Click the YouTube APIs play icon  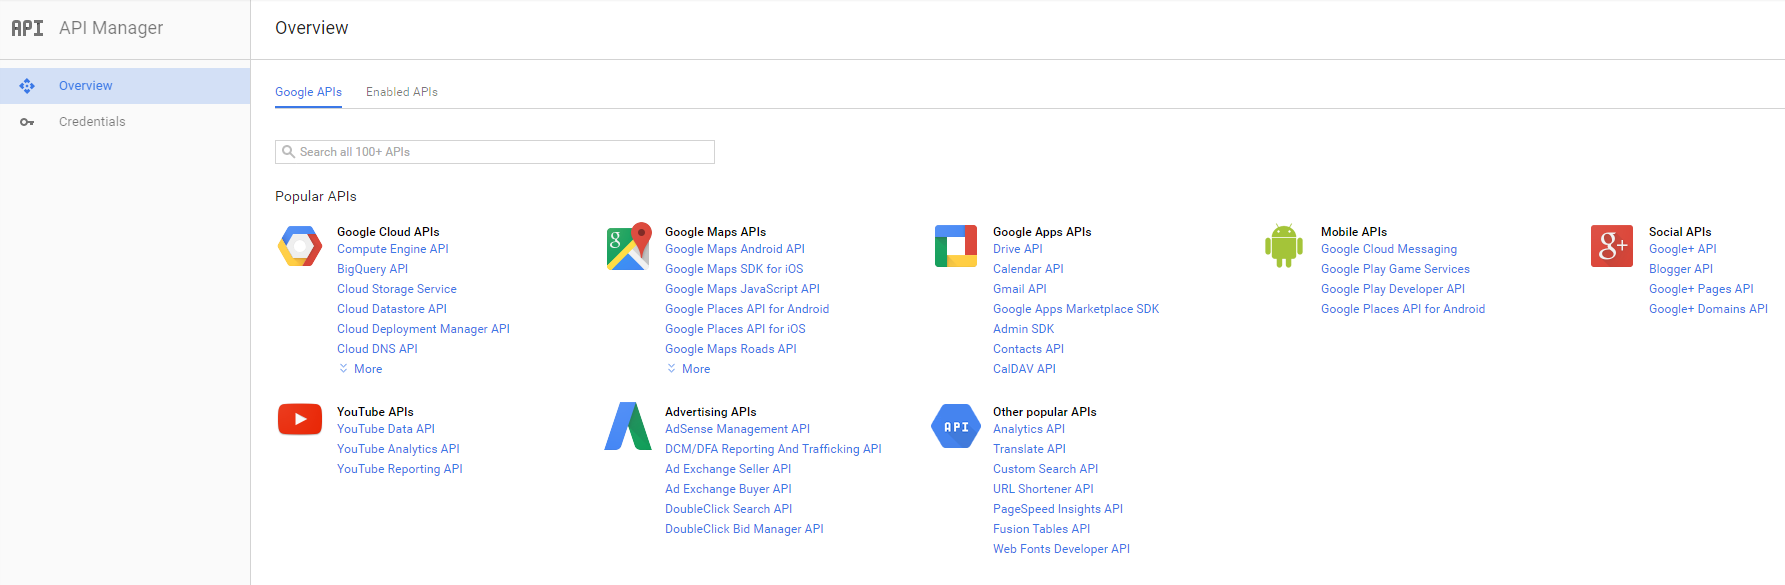point(300,419)
